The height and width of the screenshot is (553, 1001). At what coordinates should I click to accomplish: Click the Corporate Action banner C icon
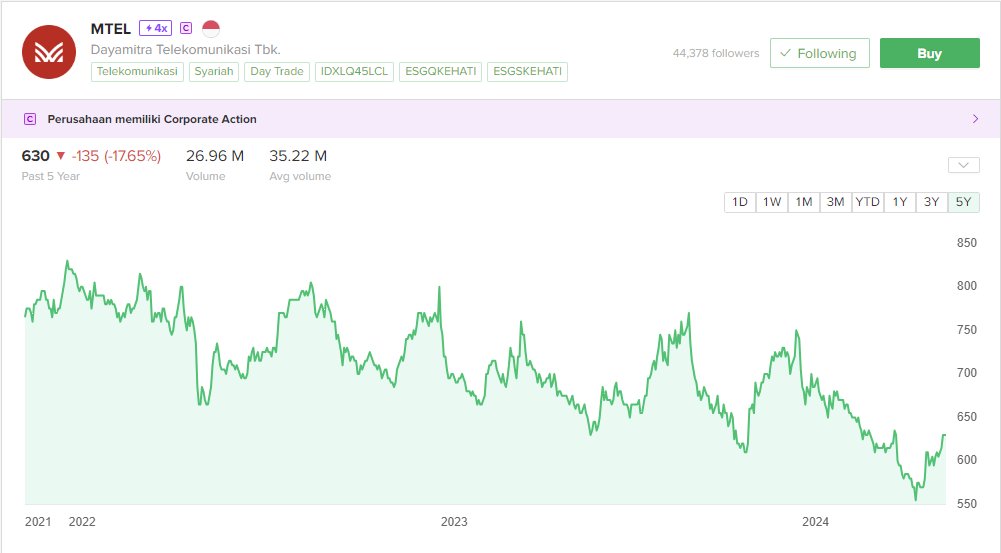pyautogui.click(x=30, y=119)
